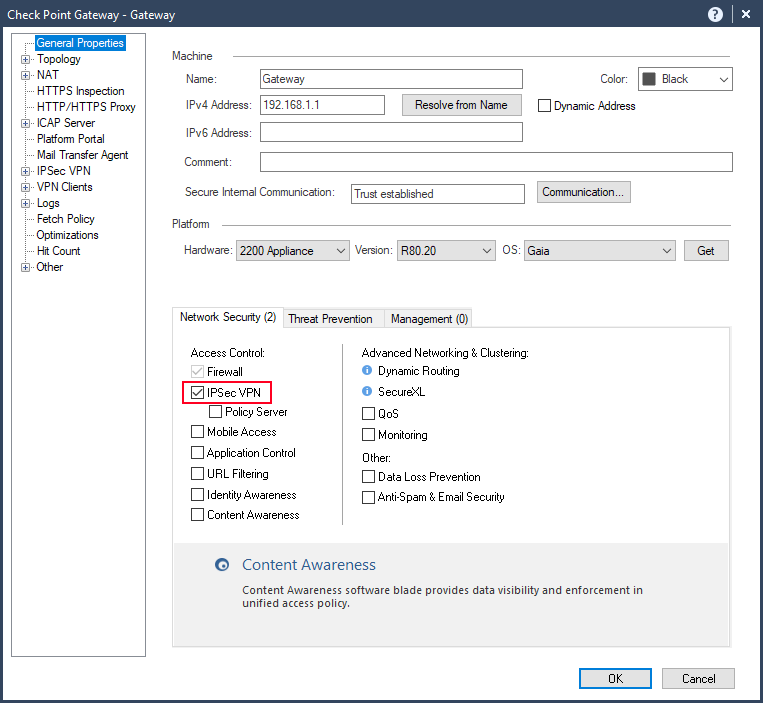Viewport: 763px width, 703px height.
Task: Enable the Data Loss Prevention blade
Action: (369, 477)
